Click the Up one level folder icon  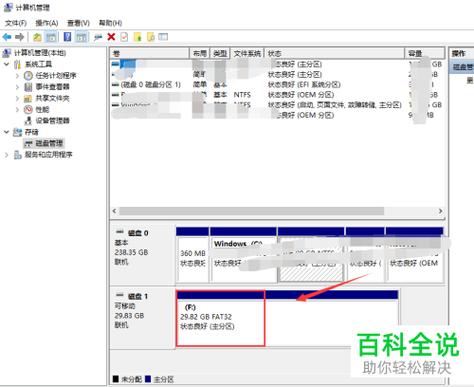pyautogui.click(x=37, y=37)
